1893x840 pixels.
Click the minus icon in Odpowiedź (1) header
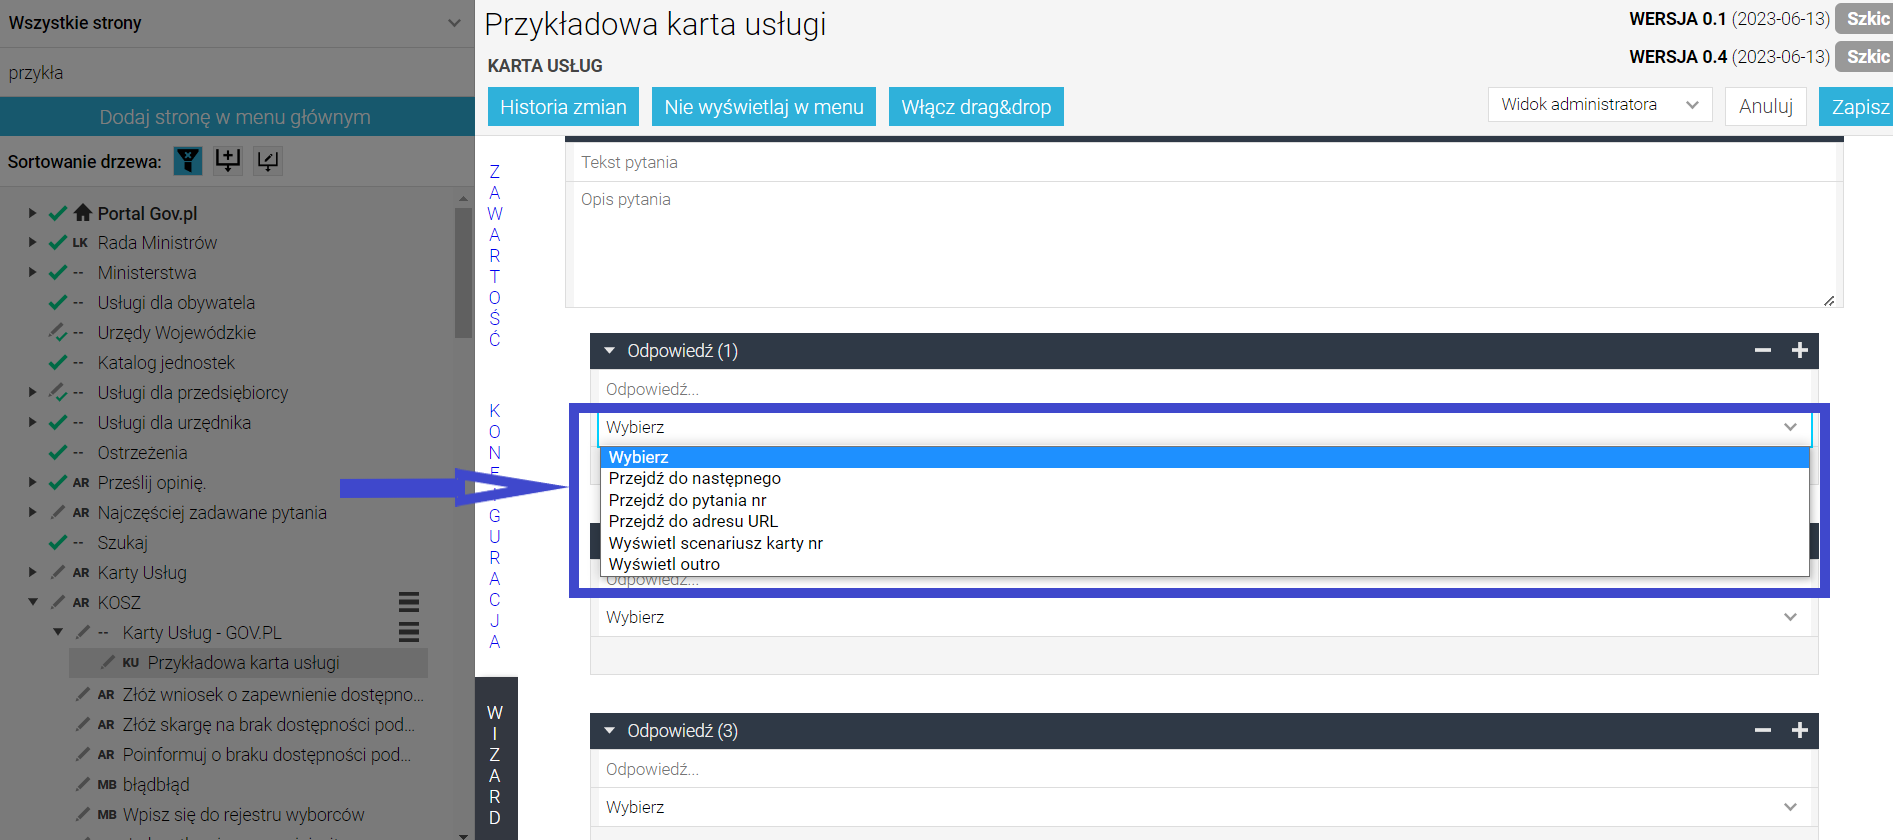coord(1763,350)
